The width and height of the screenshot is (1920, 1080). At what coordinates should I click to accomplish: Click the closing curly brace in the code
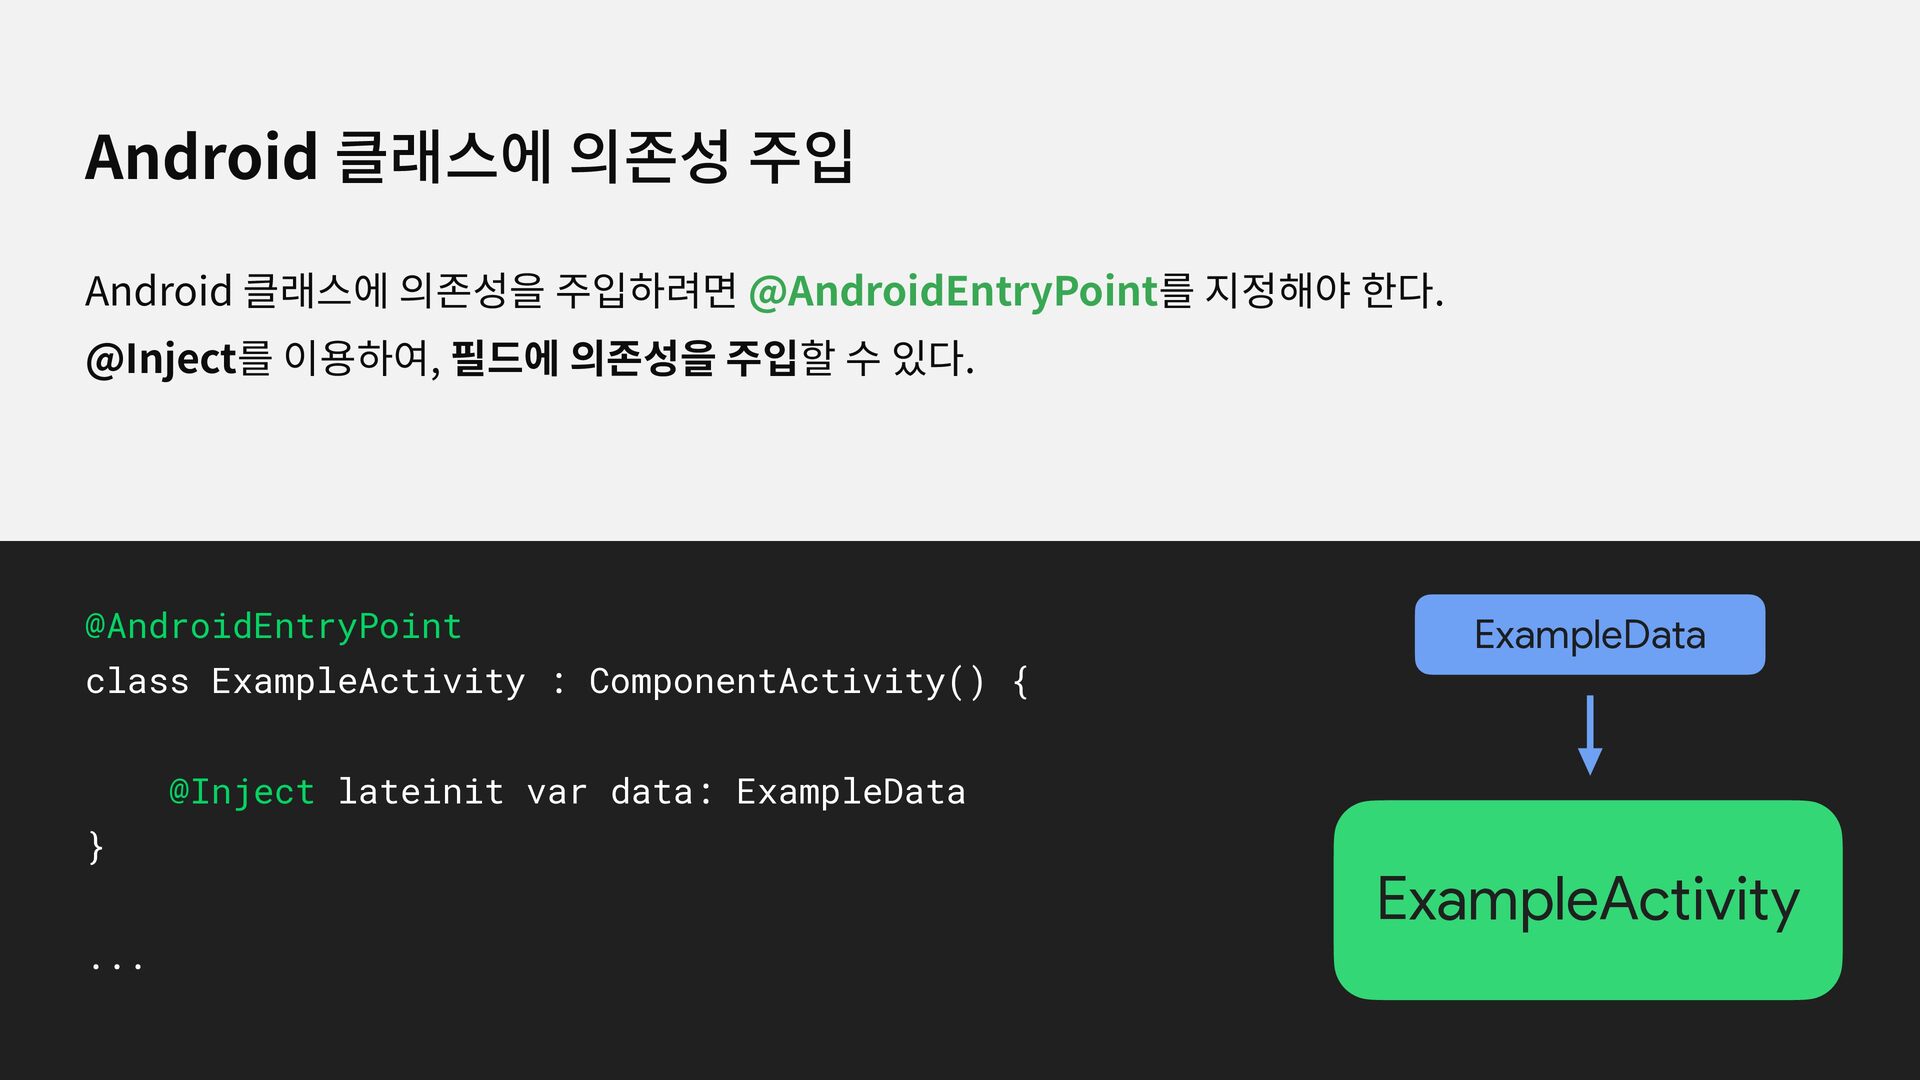coord(95,847)
